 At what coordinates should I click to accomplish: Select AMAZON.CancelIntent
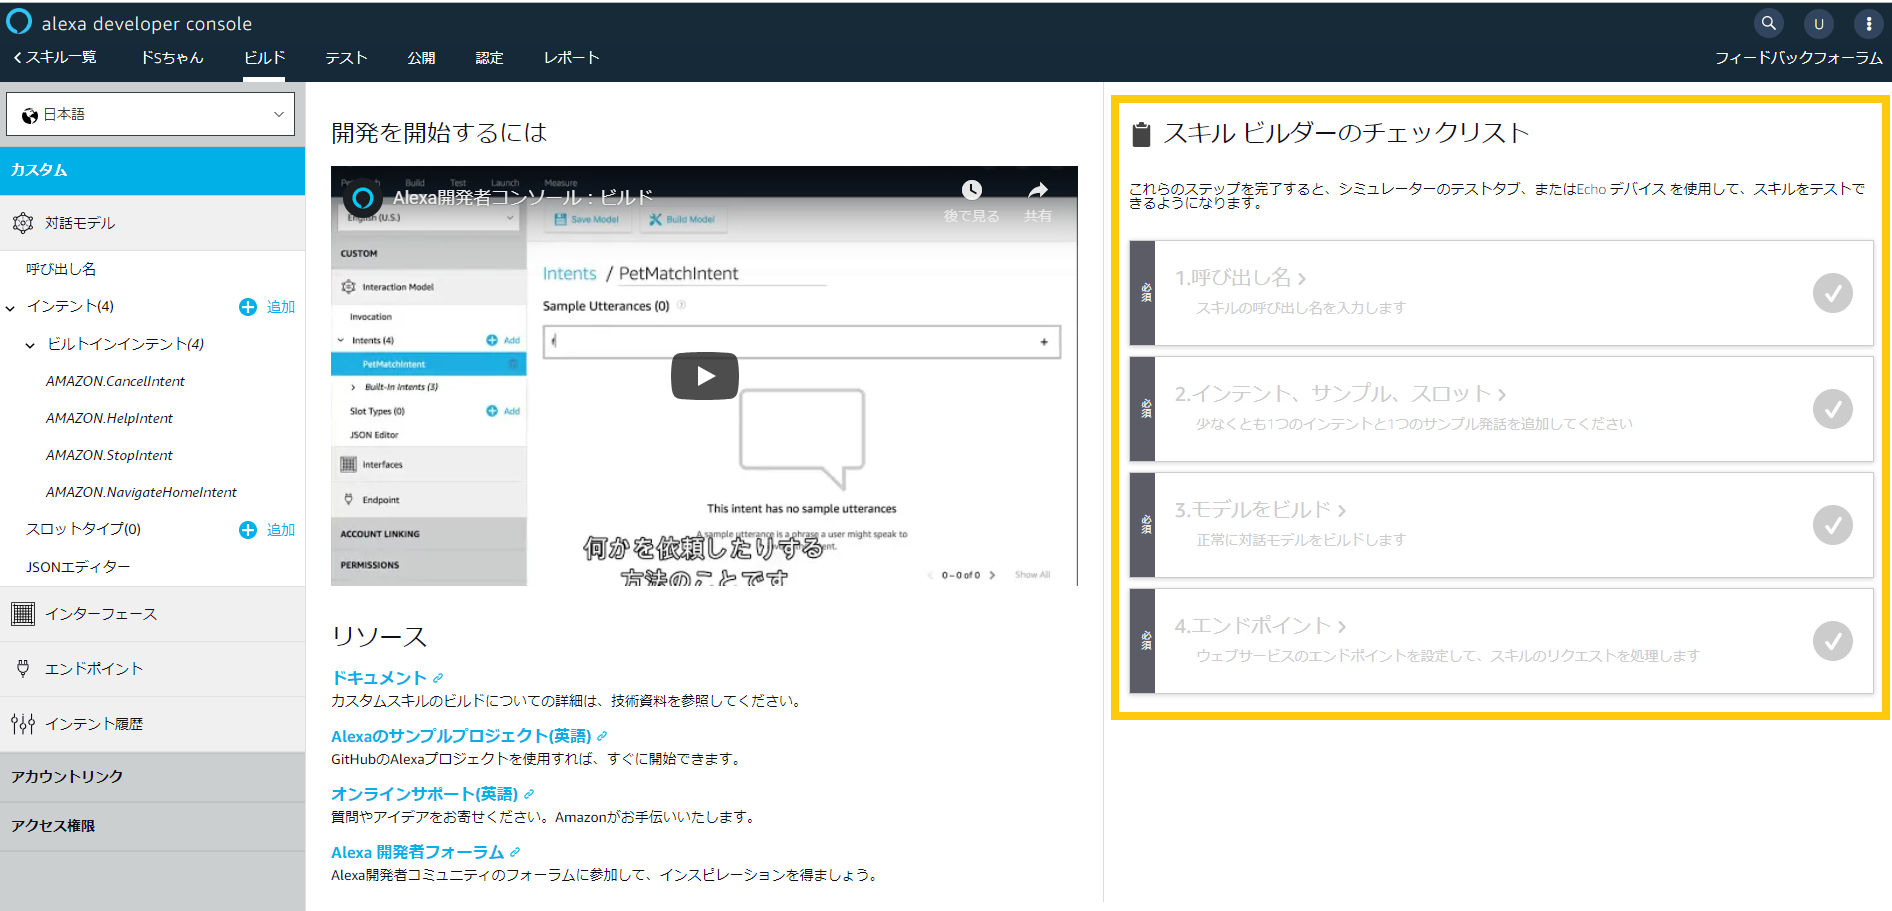[x=115, y=381]
